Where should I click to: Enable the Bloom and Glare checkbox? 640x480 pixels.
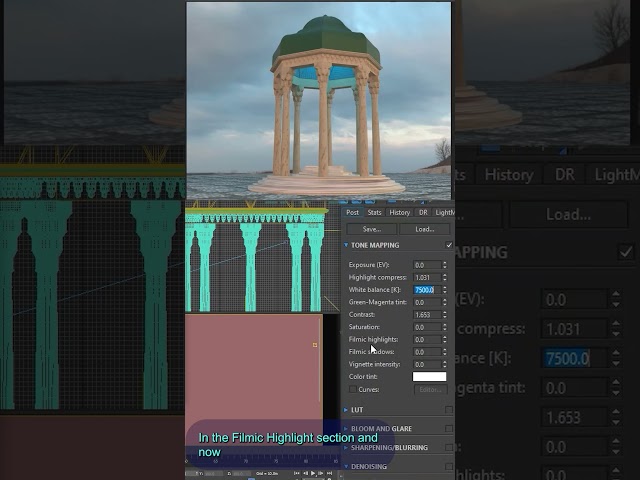(449, 429)
